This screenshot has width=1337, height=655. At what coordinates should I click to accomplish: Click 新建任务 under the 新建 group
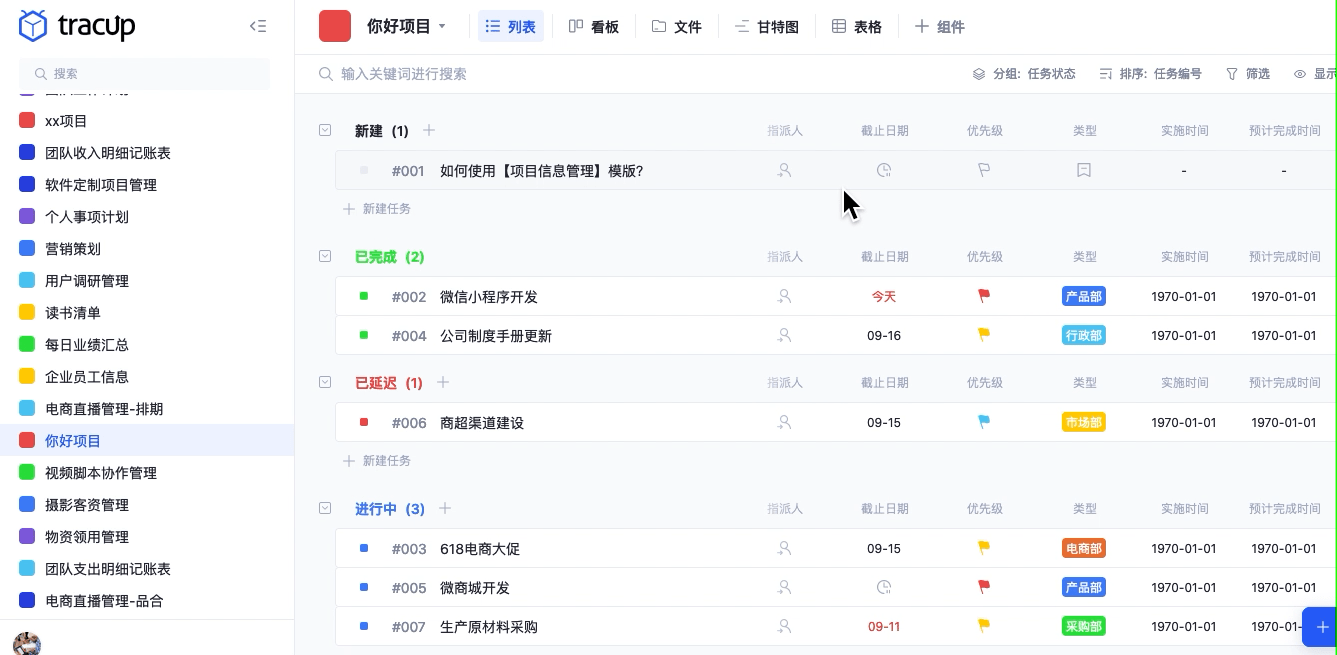[378, 208]
